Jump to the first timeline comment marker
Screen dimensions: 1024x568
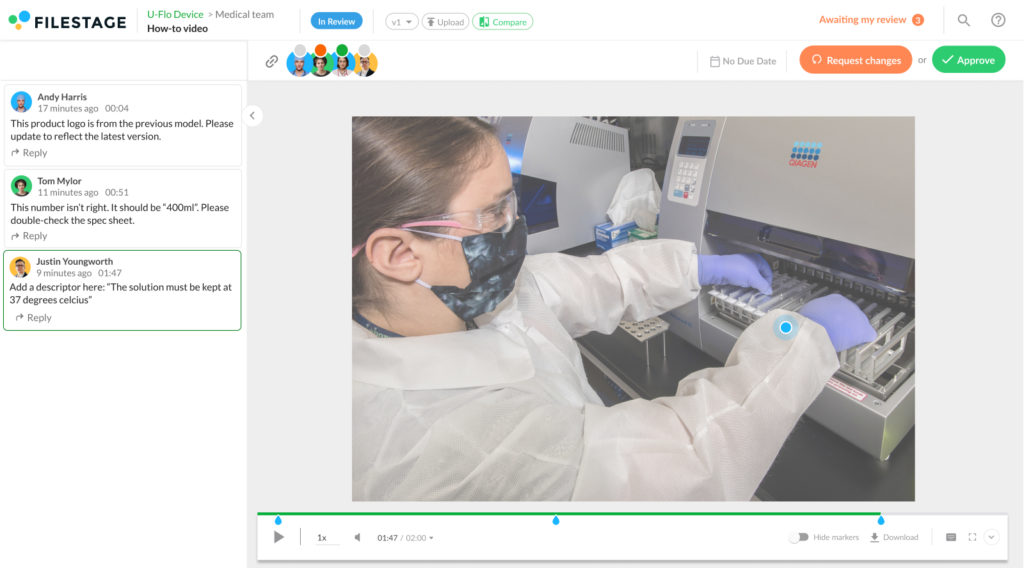tap(278, 520)
